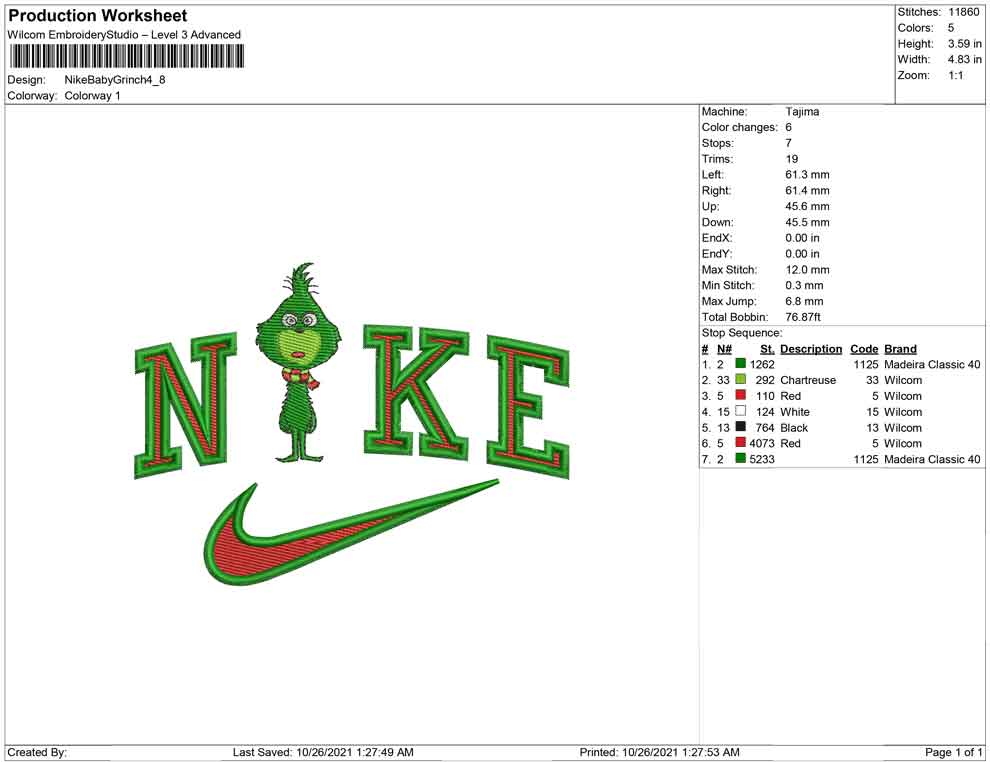990x762 pixels.
Task: Click the Total Bobbin value '76.87ft'
Action: [803, 317]
